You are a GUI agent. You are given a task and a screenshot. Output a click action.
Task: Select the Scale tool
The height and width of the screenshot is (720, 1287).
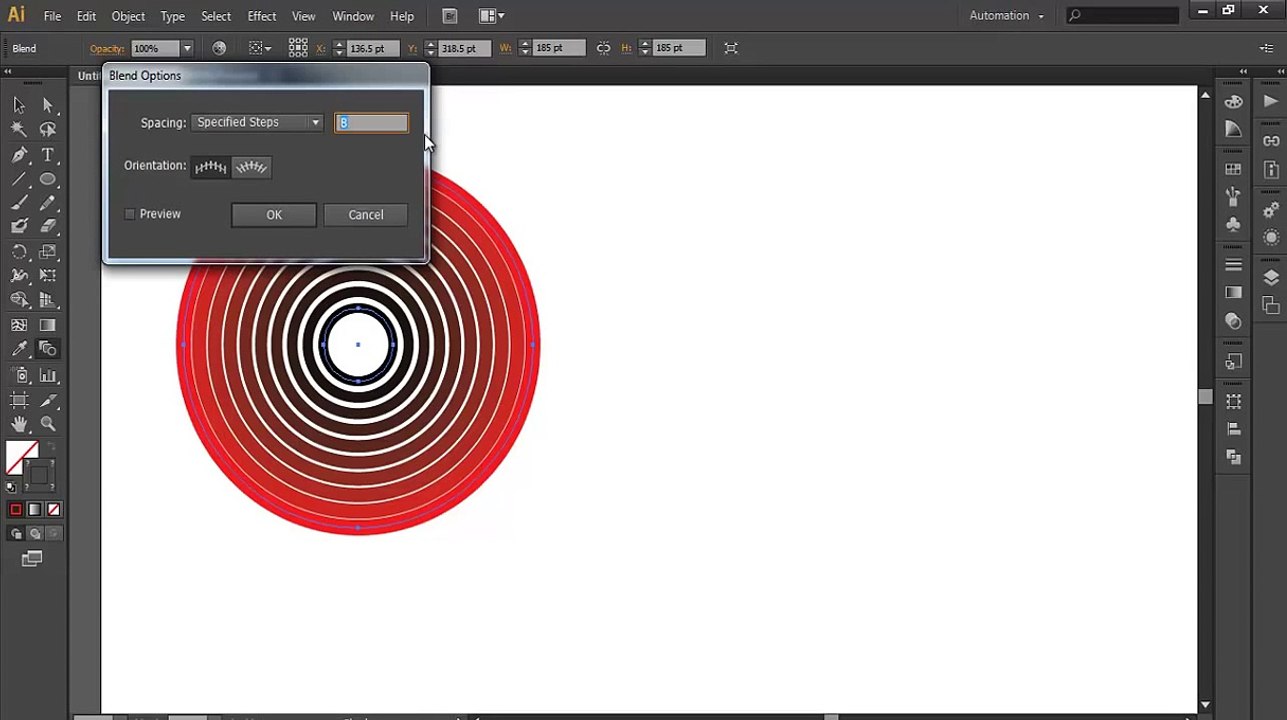pos(47,252)
